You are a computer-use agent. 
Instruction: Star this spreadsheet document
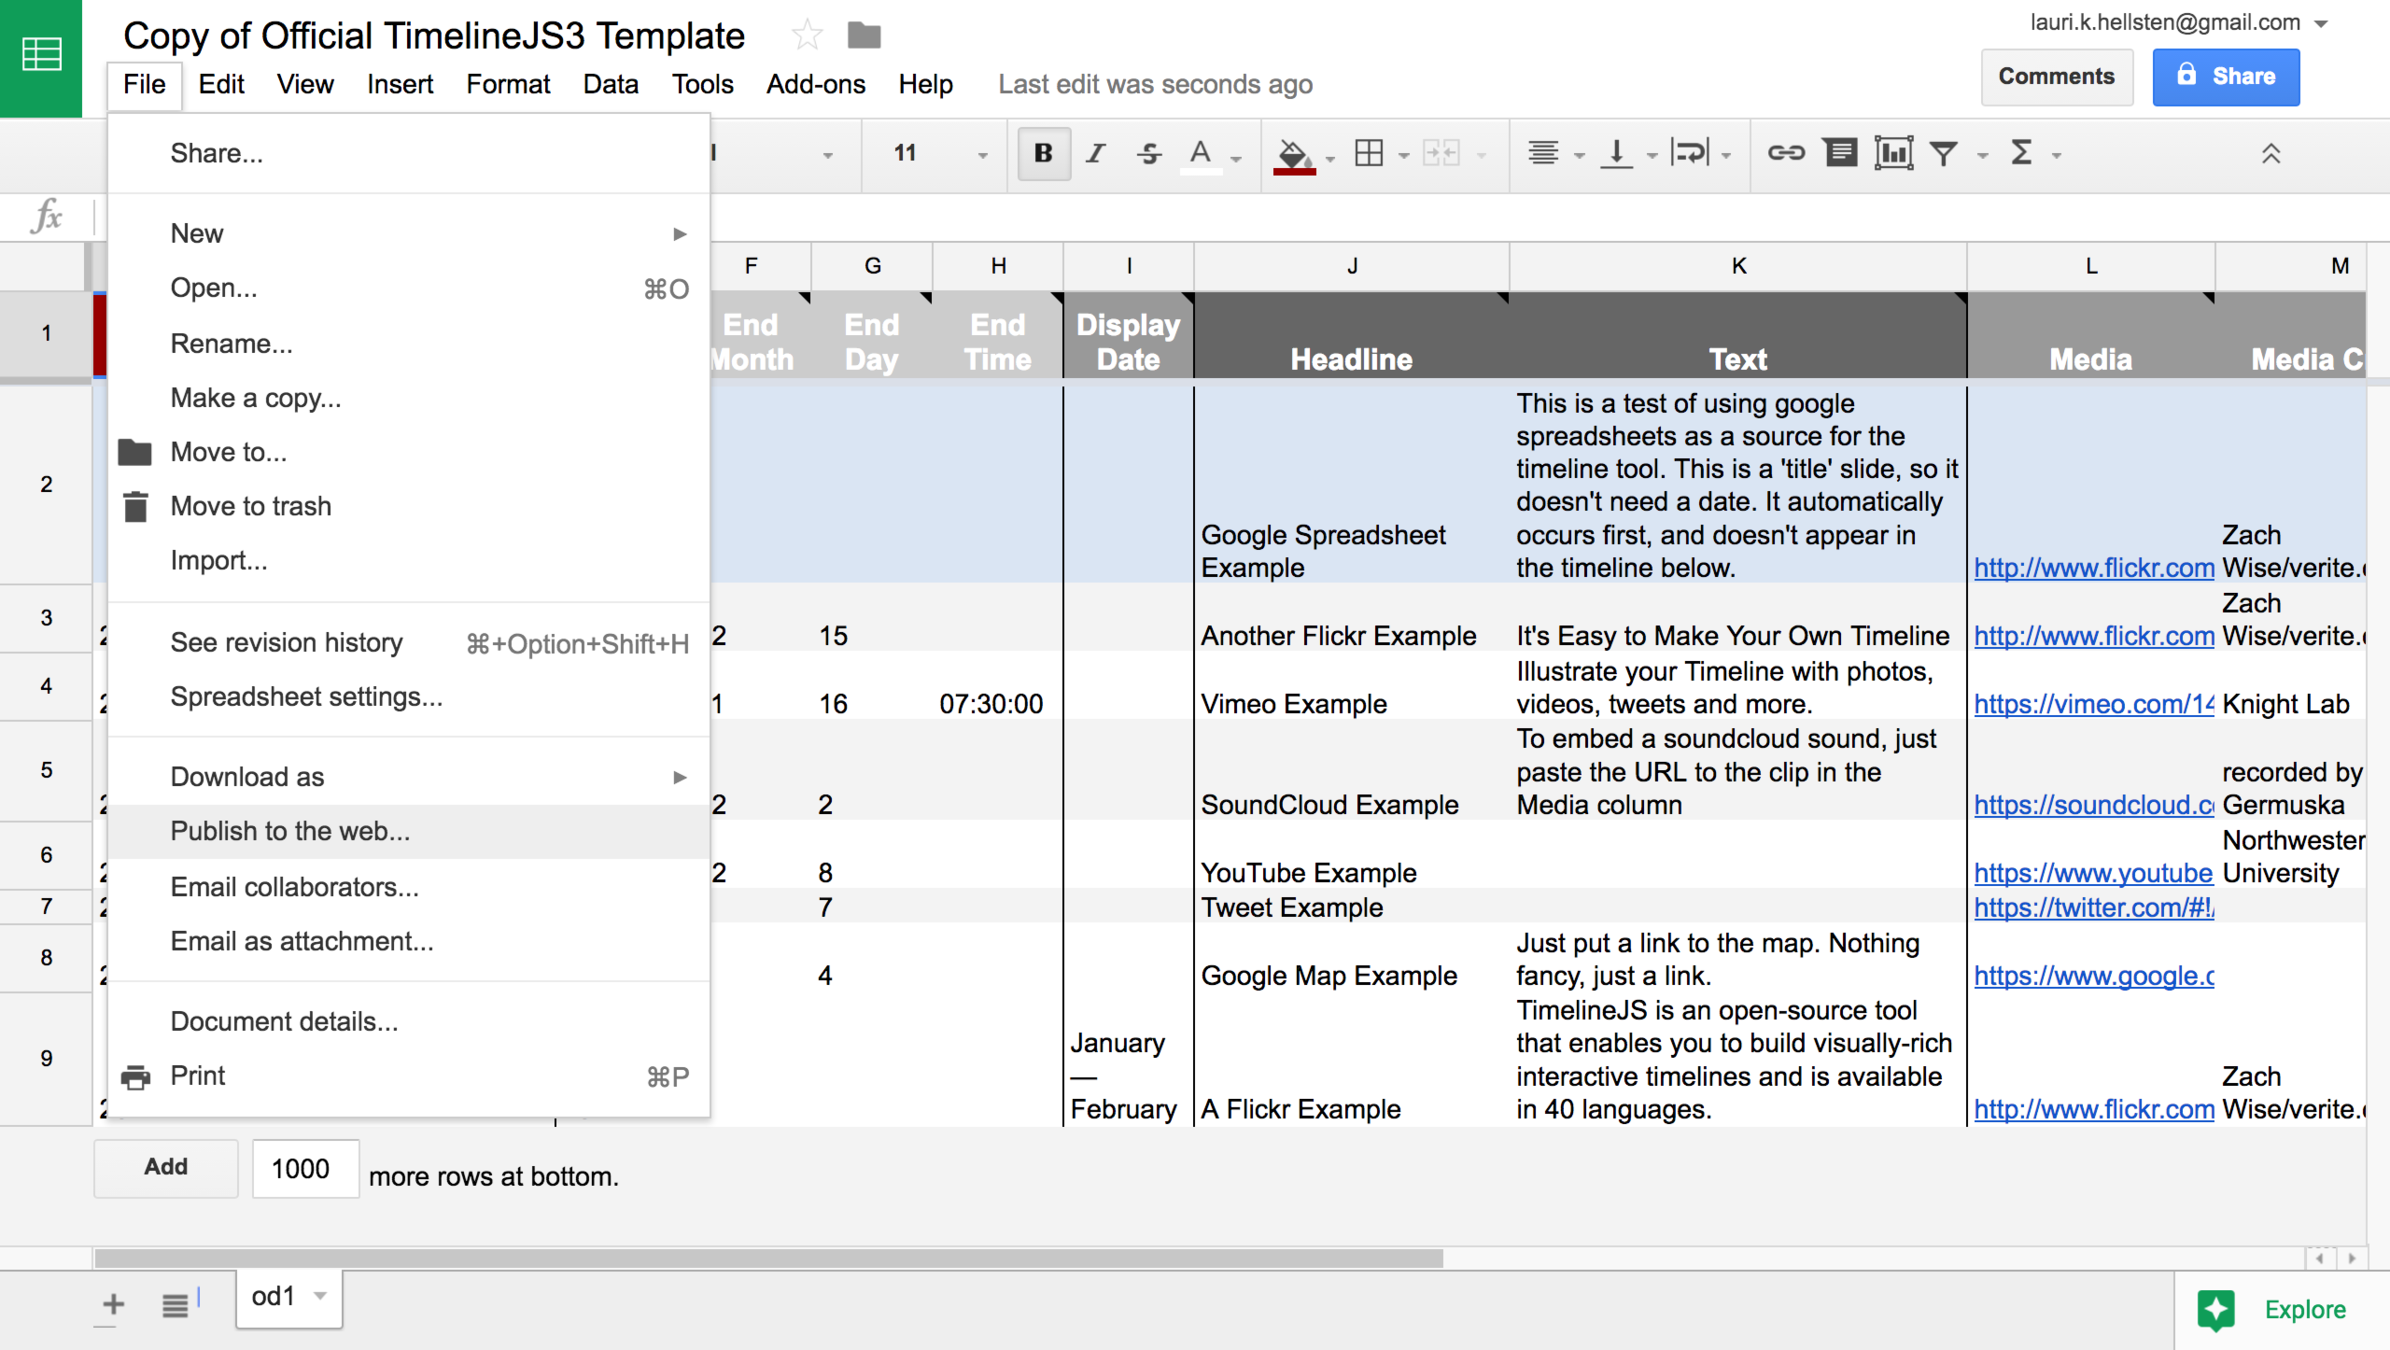point(806,36)
